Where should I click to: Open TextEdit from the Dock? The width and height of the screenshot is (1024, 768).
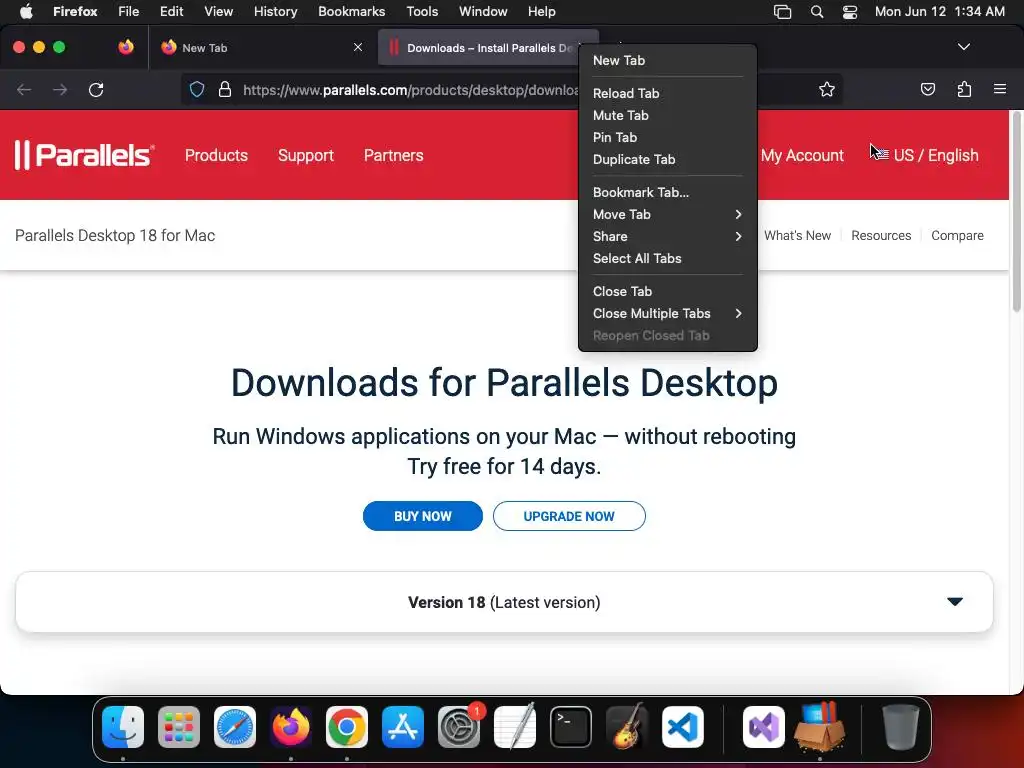tap(515, 727)
